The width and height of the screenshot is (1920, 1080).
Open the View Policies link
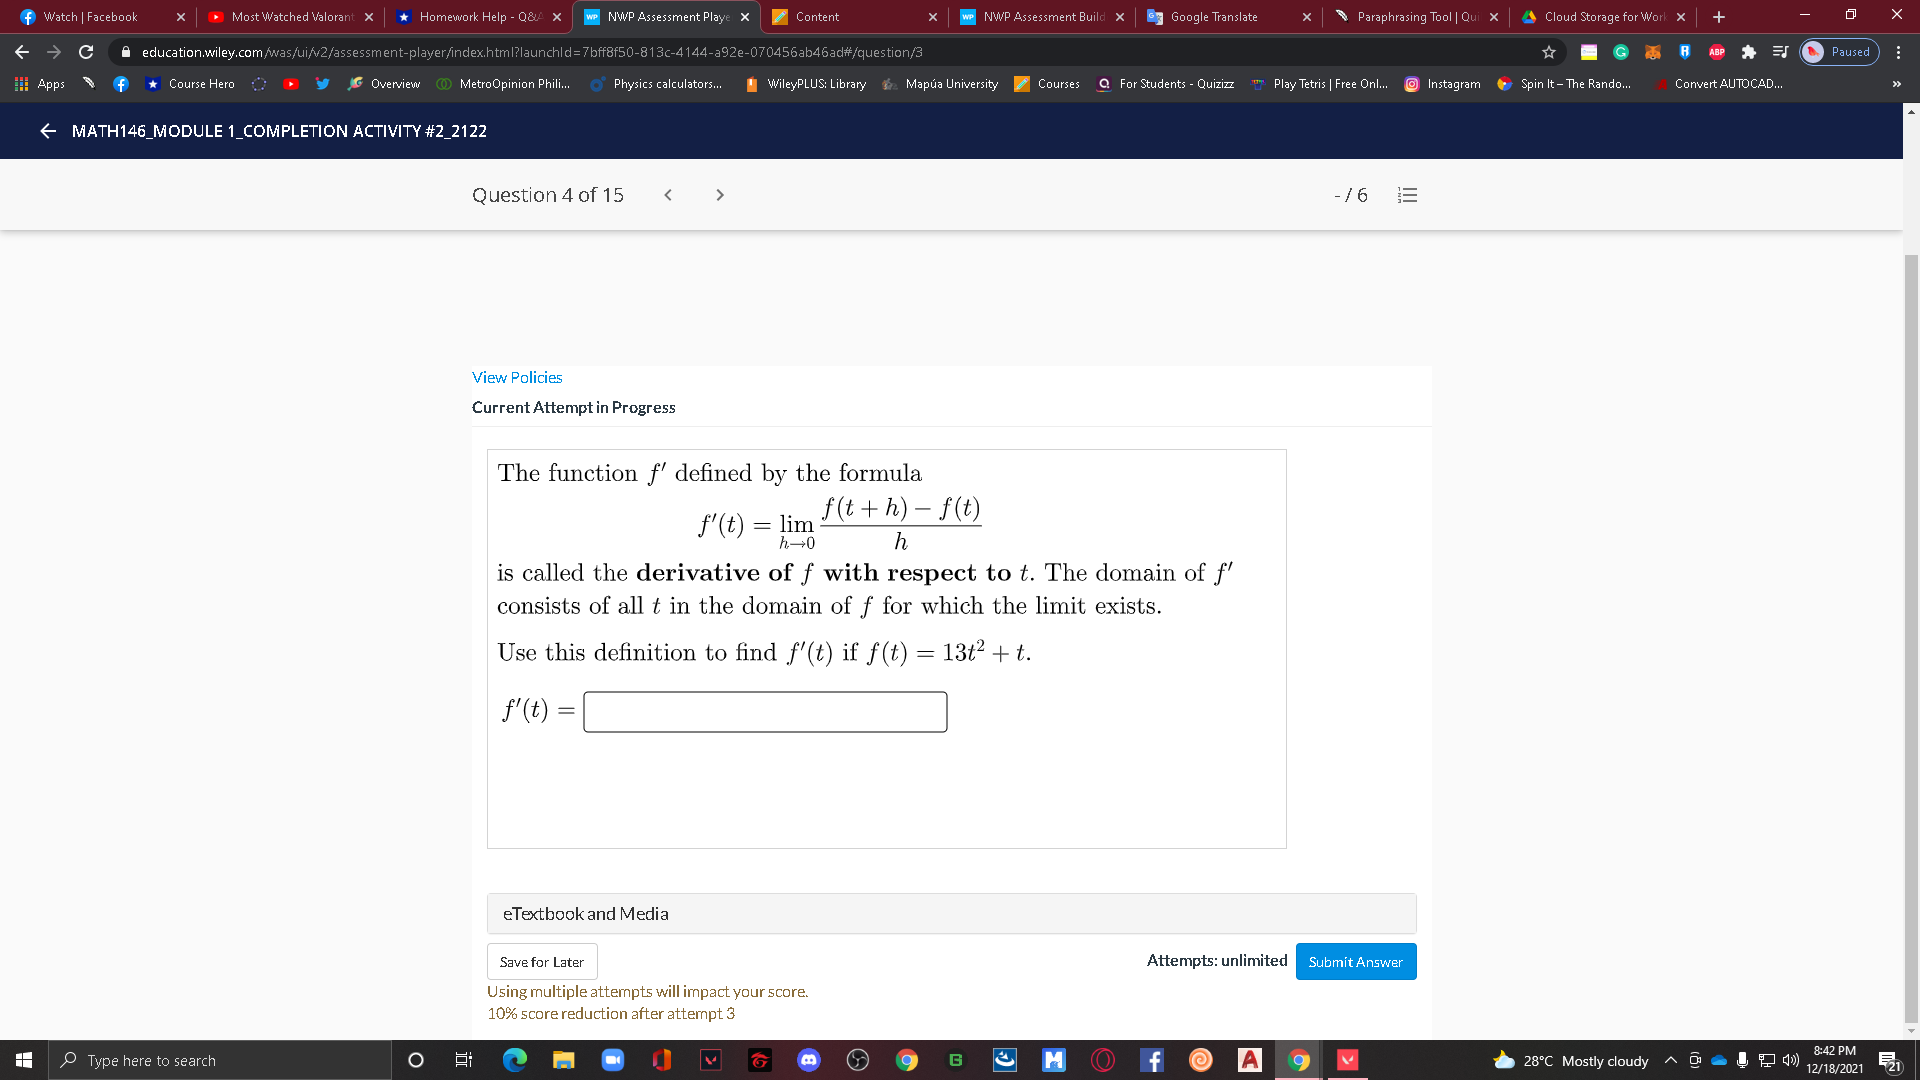click(x=516, y=377)
